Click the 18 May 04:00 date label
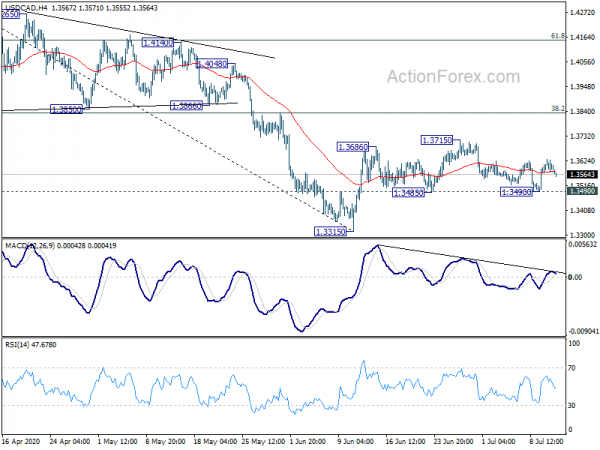The height and width of the screenshot is (450, 600). [215, 441]
